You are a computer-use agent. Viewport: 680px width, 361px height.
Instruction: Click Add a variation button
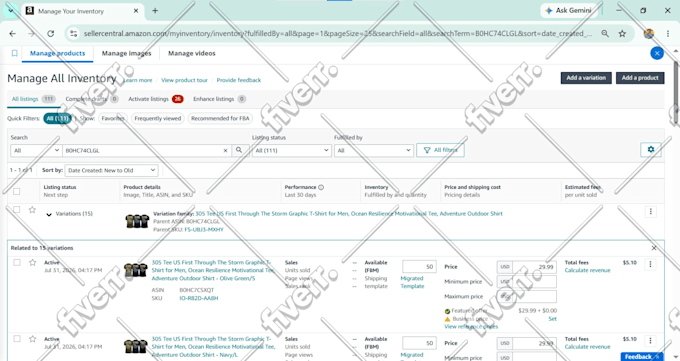[586, 78]
